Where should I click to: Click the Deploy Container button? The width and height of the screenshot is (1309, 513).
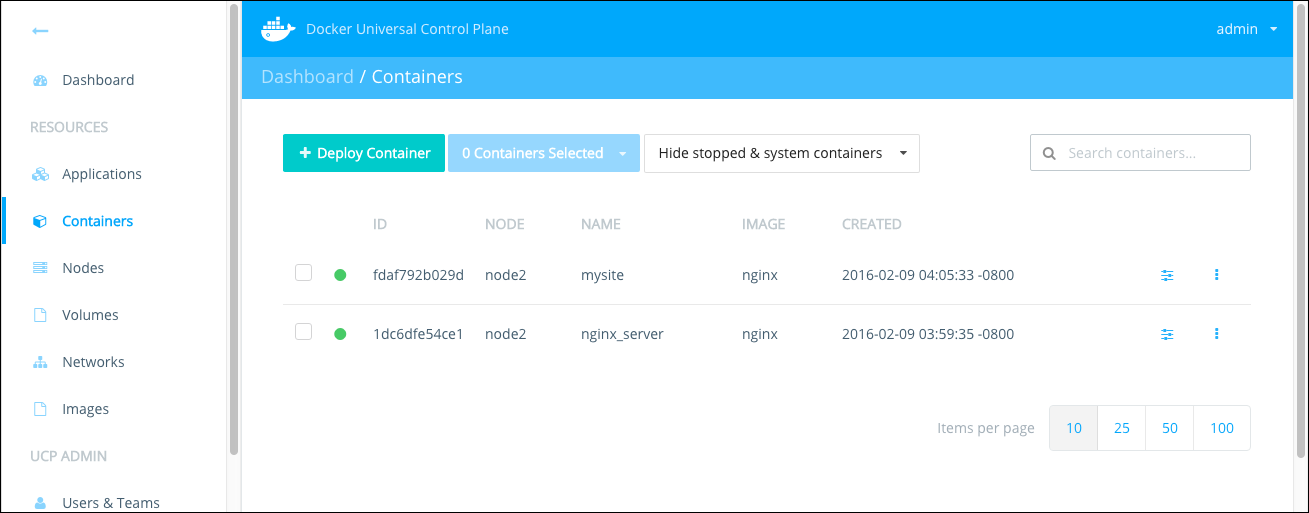coord(364,154)
